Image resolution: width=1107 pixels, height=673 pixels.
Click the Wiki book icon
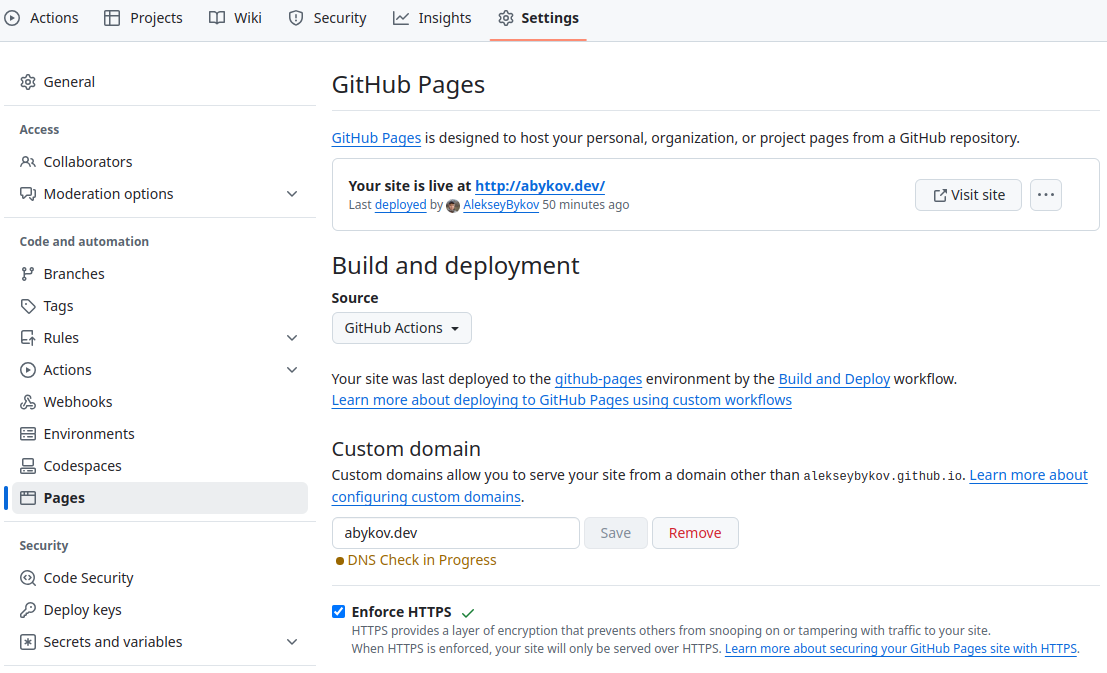click(x=217, y=18)
